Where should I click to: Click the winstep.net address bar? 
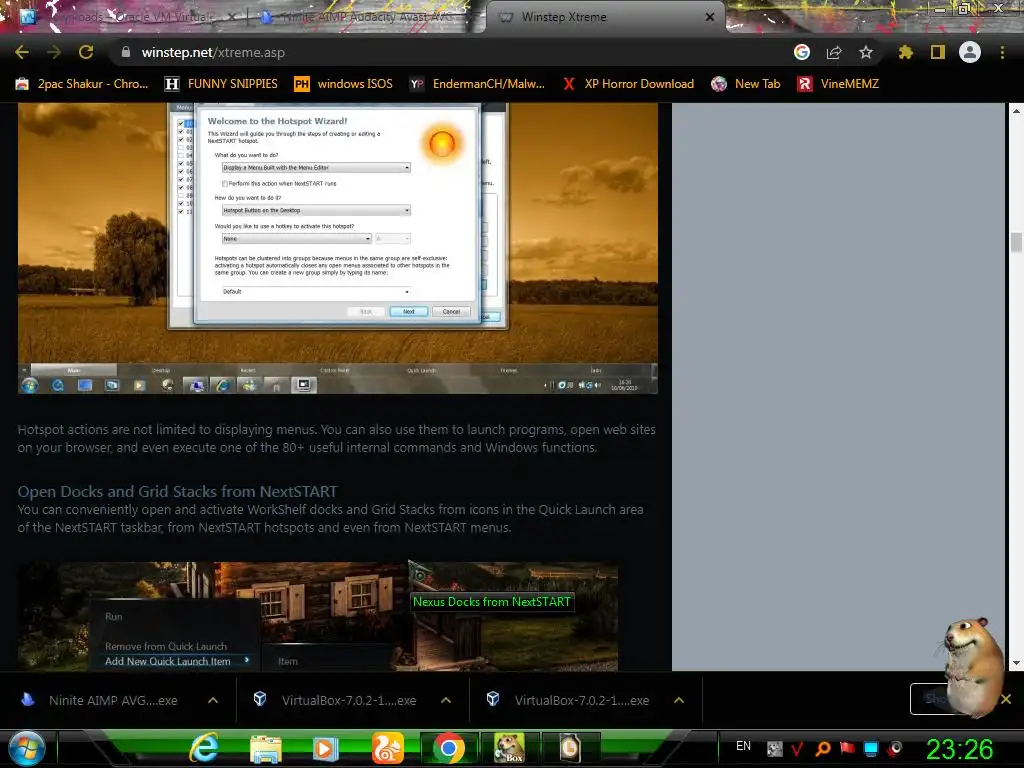[451, 52]
